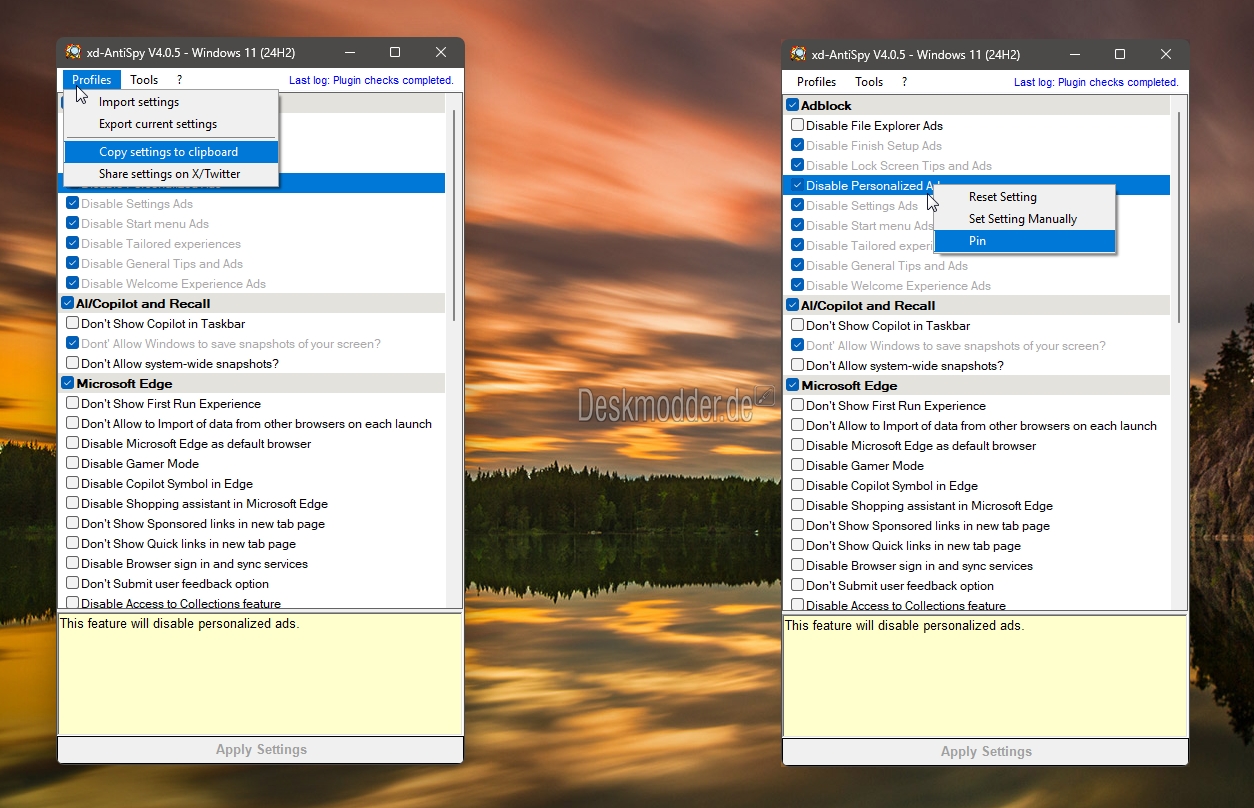Check Don't Submit user feedback option, left window
The height and width of the screenshot is (808, 1254).
pos(72,584)
